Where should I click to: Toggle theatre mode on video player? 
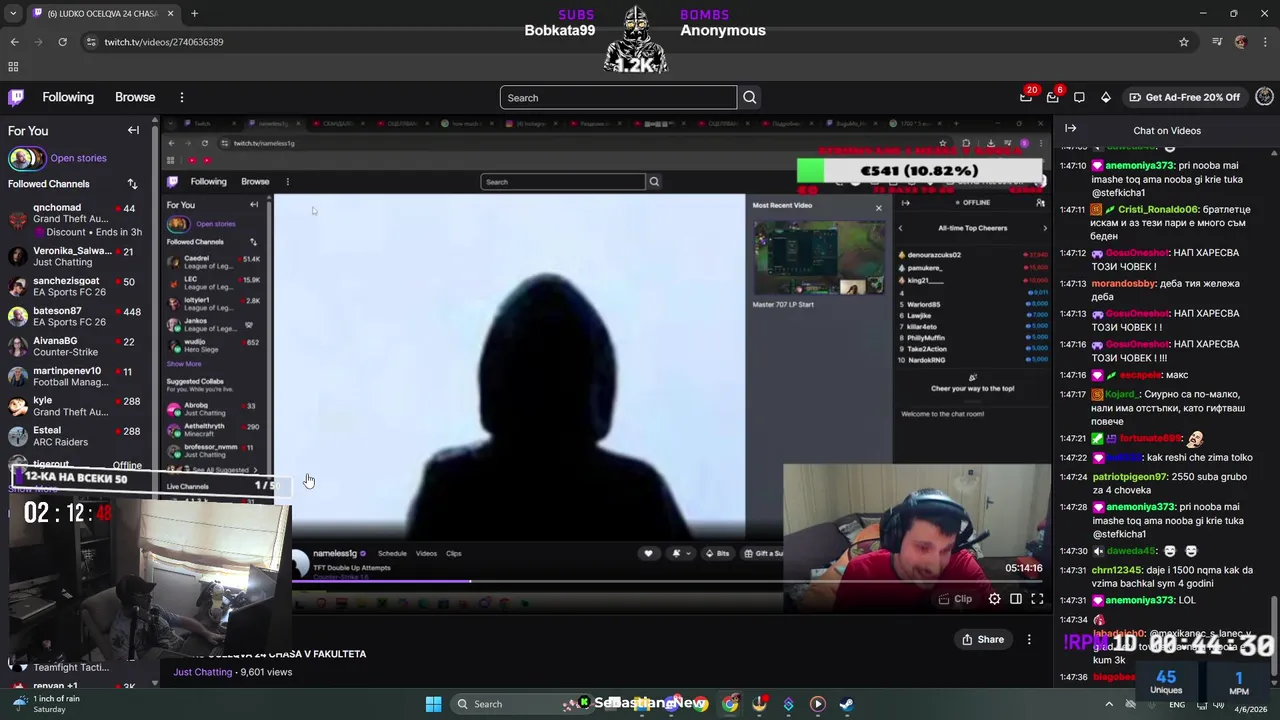[1016, 599]
